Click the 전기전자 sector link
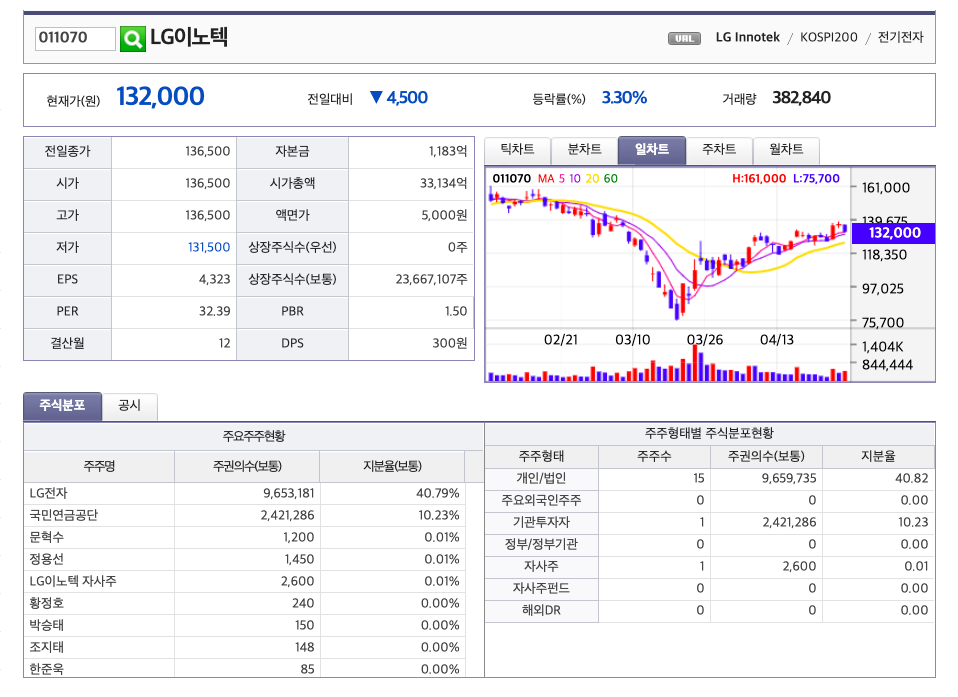Screen dimensions: 958x697 [x=901, y=37]
